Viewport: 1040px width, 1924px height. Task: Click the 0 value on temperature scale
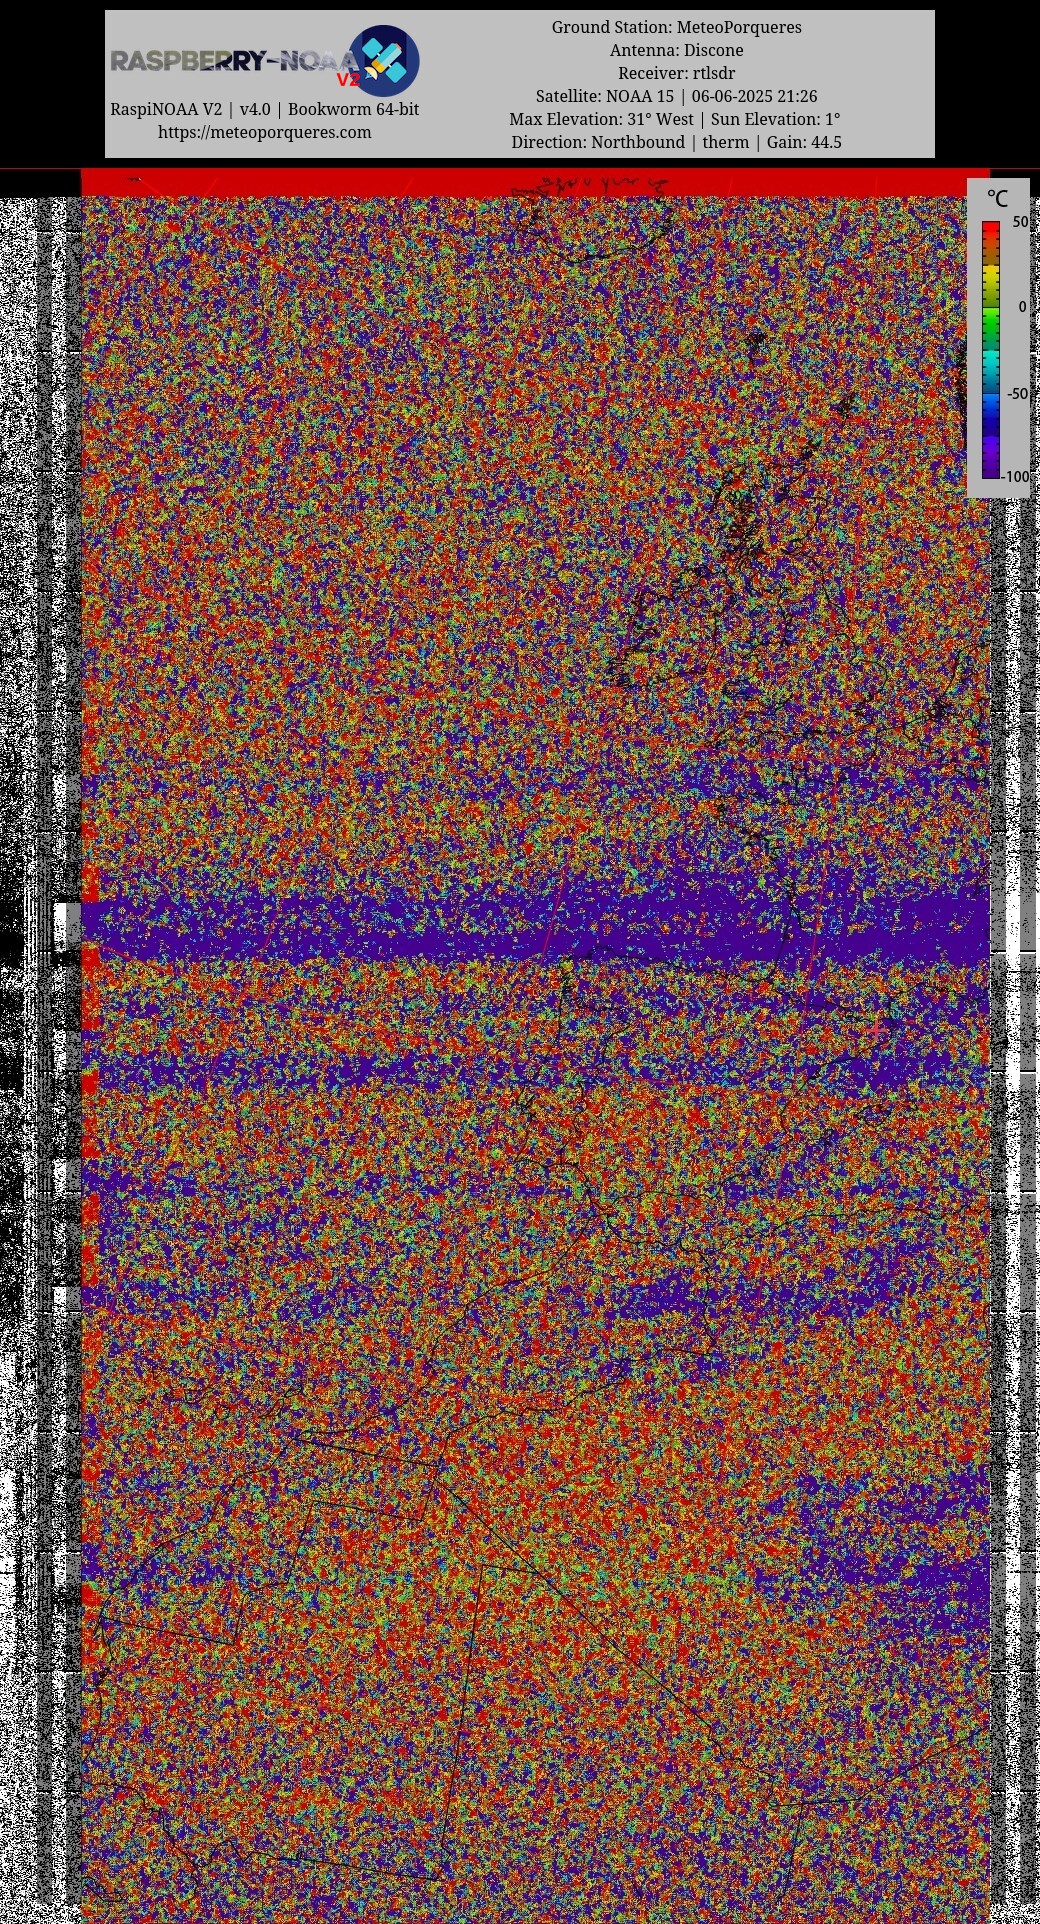point(1022,307)
